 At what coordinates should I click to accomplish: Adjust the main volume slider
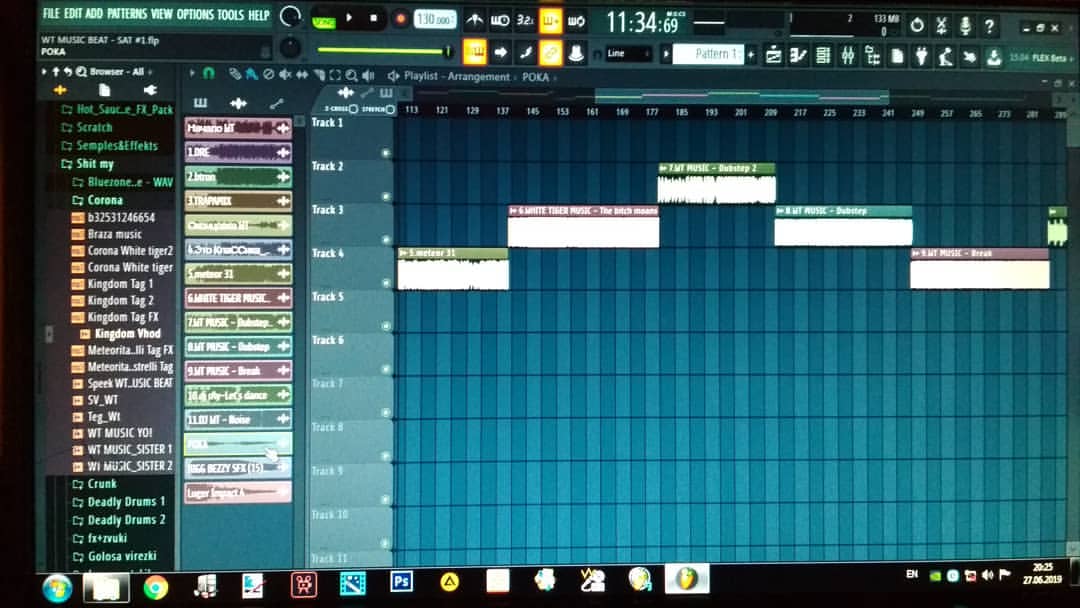coord(384,51)
